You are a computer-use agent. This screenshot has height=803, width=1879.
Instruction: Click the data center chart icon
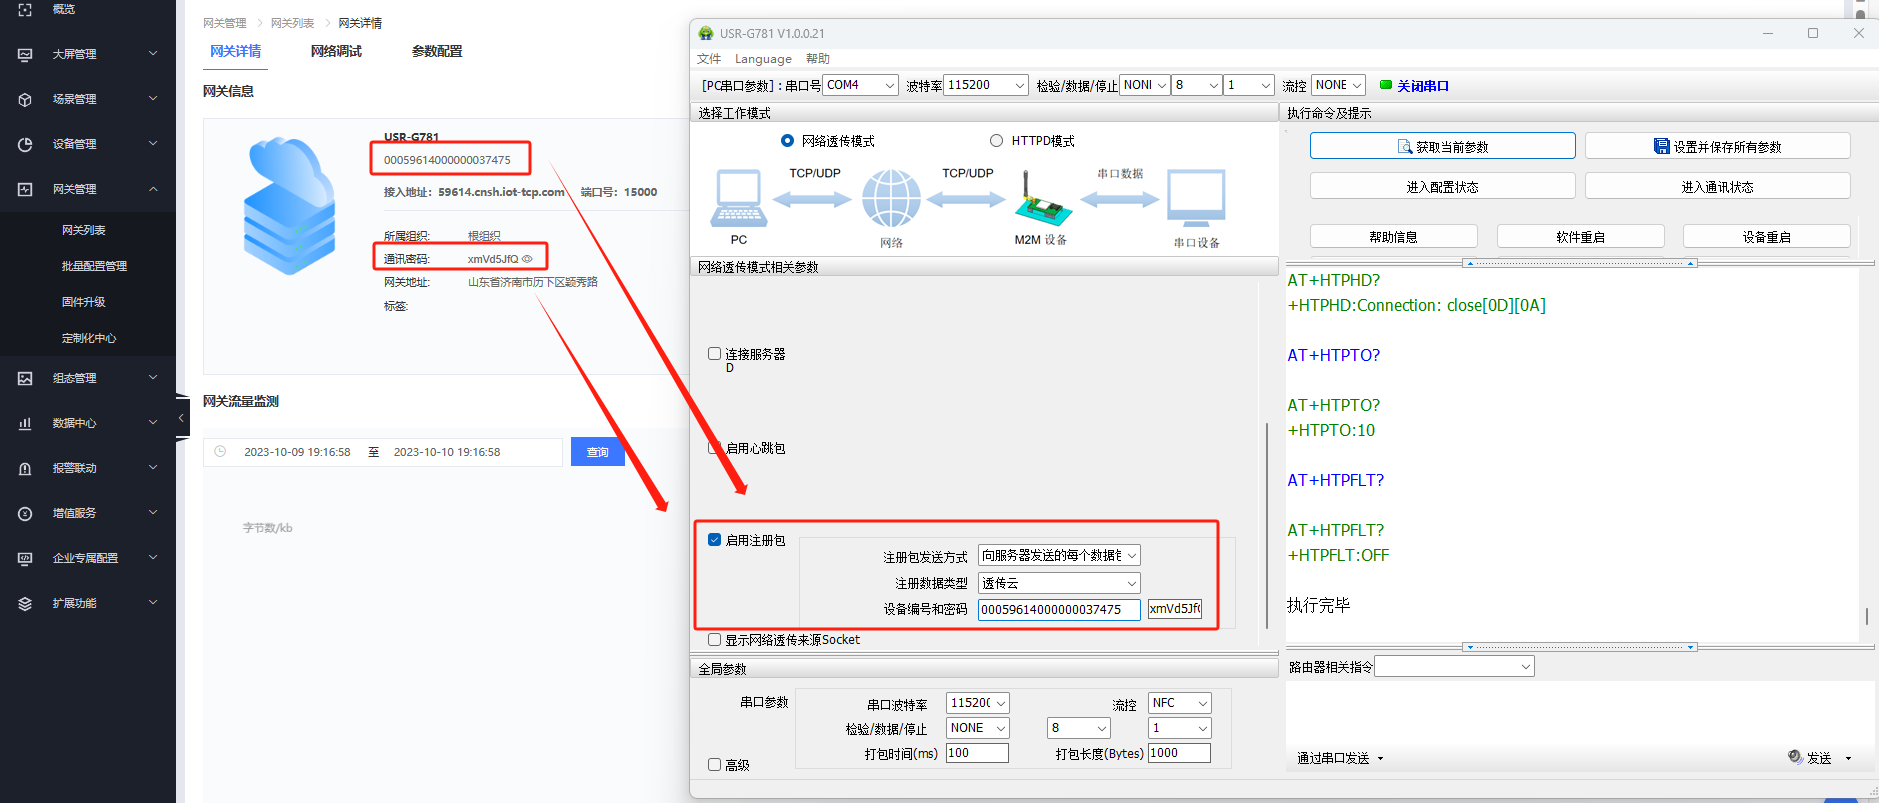pos(25,423)
